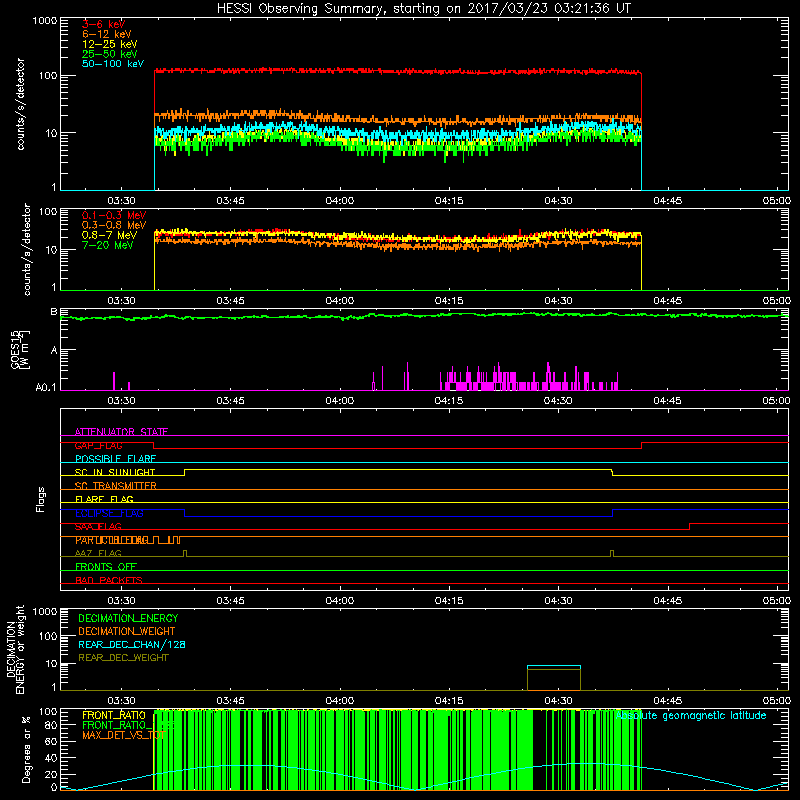Screen dimensions: 800x800
Task: Click the FRONT_RATIO legend label in yellow
Action: (114, 715)
